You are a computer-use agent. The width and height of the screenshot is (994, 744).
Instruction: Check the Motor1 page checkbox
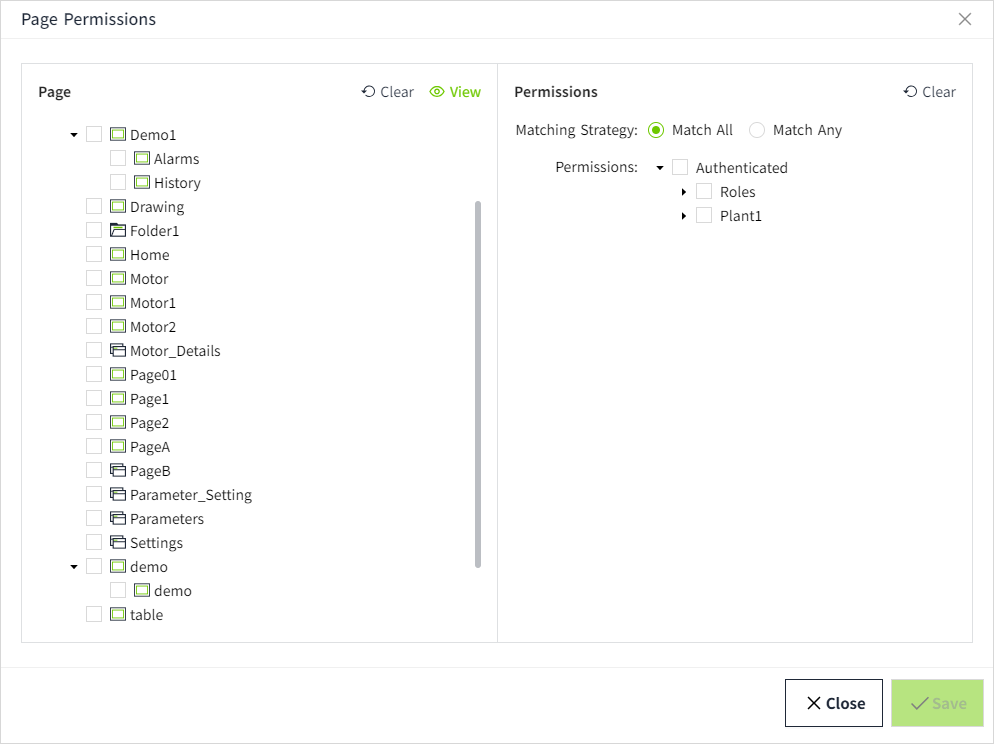click(94, 303)
